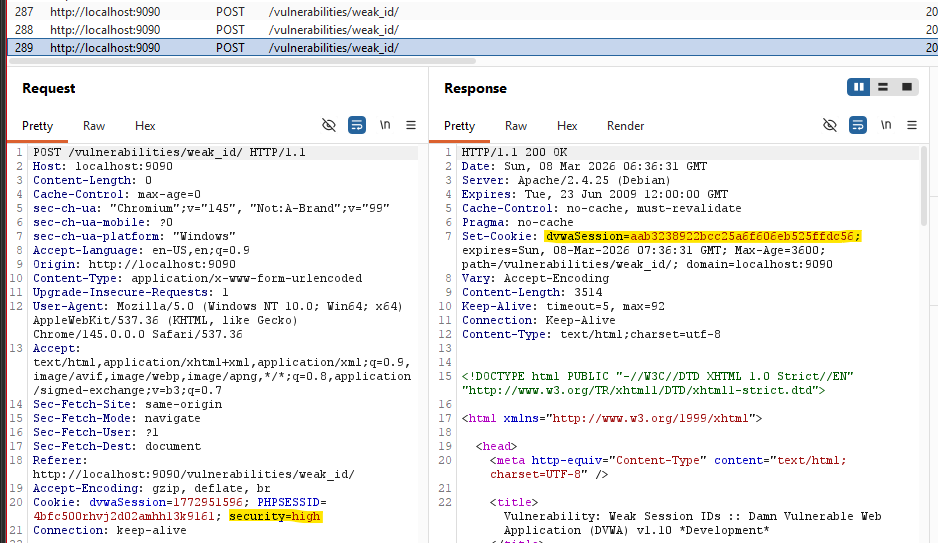
Task: Open the Request panel options menu
Action: 411,125
